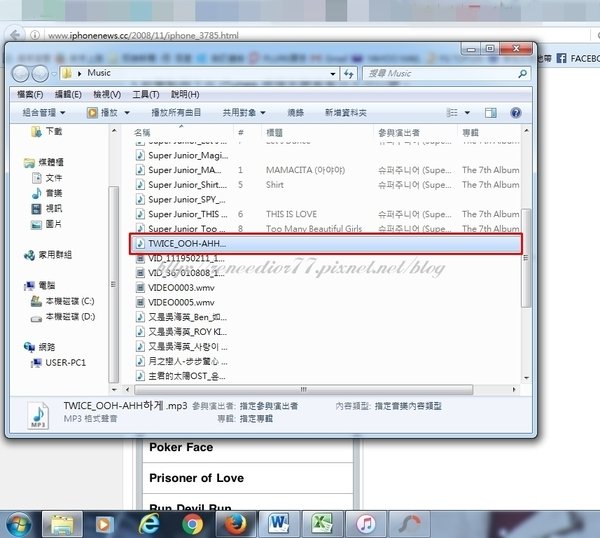Click the 播放 play button in toolbar
Screen dimensions: 600x538
pyautogui.click(x=102, y=112)
